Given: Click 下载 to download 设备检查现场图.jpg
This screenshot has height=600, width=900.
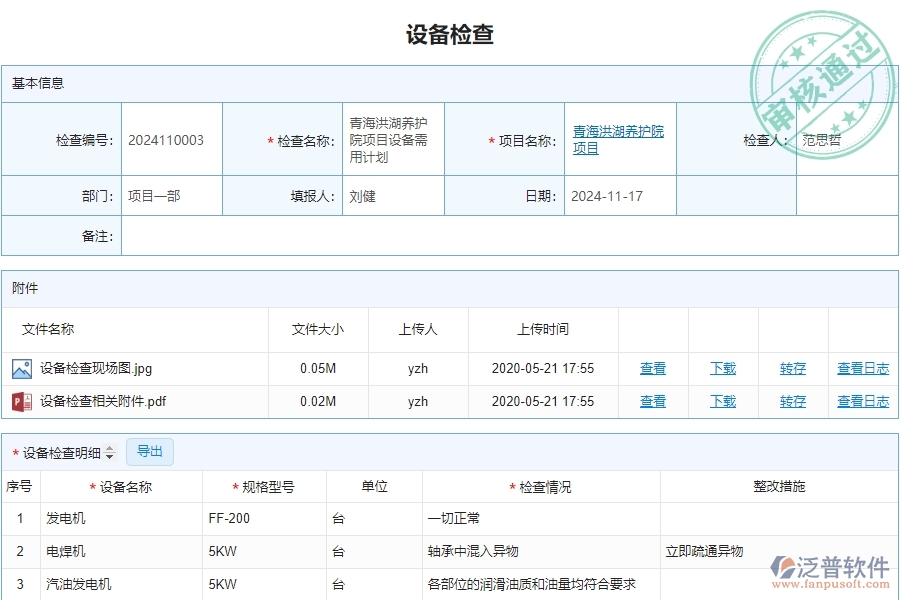Looking at the screenshot, I should point(722,368).
